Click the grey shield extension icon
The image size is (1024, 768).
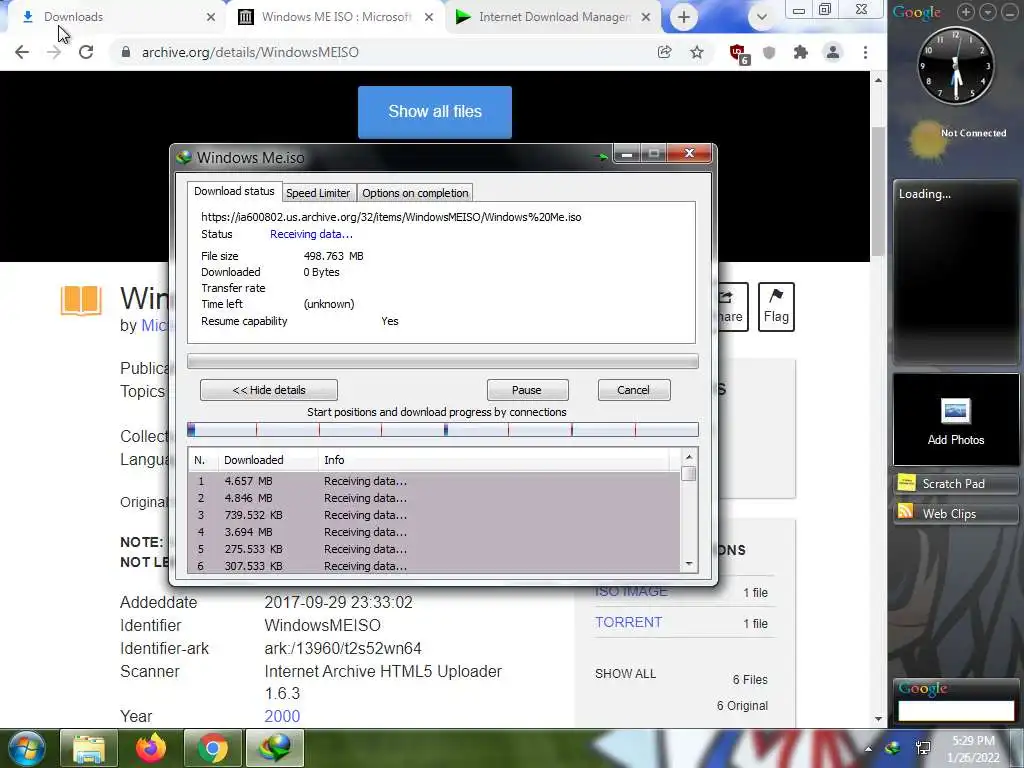click(x=769, y=52)
